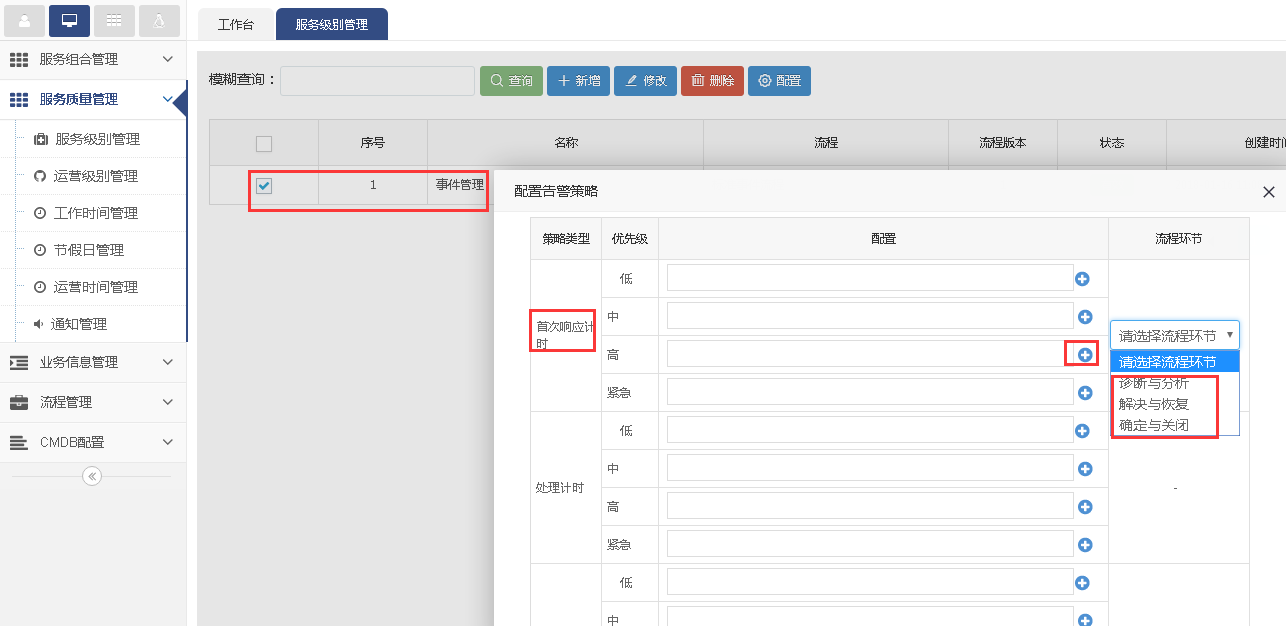Close the 配置告警策略 dialog
The image size is (1286, 626).
coord(1268,192)
